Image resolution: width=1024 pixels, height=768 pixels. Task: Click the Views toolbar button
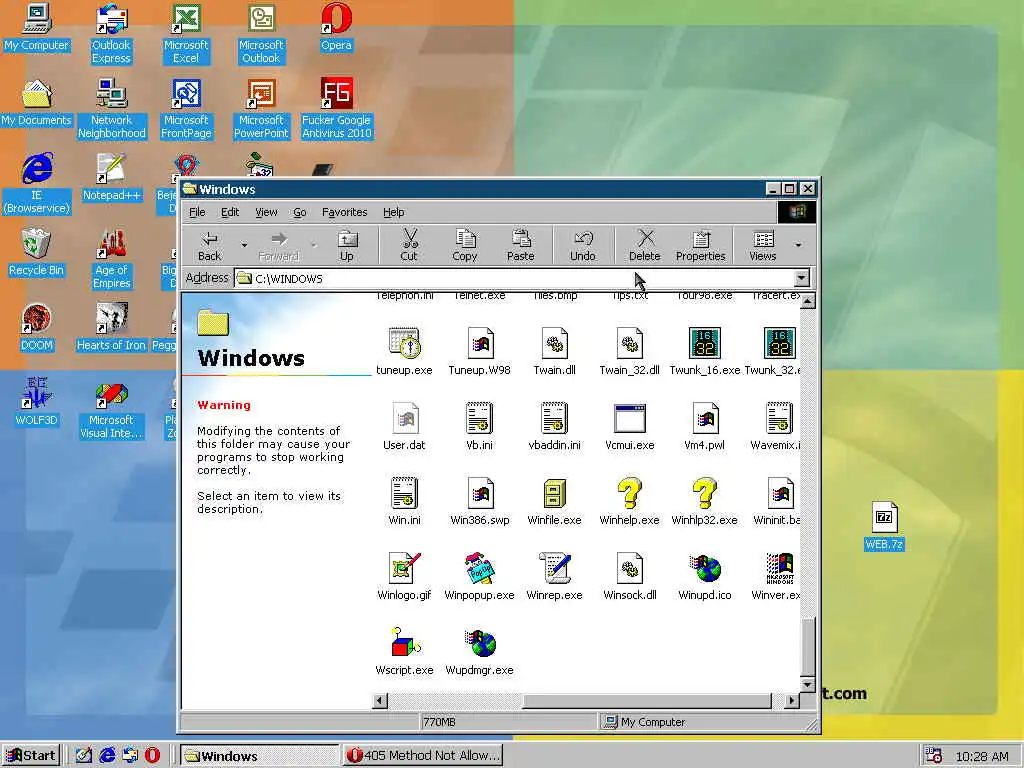(x=763, y=246)
